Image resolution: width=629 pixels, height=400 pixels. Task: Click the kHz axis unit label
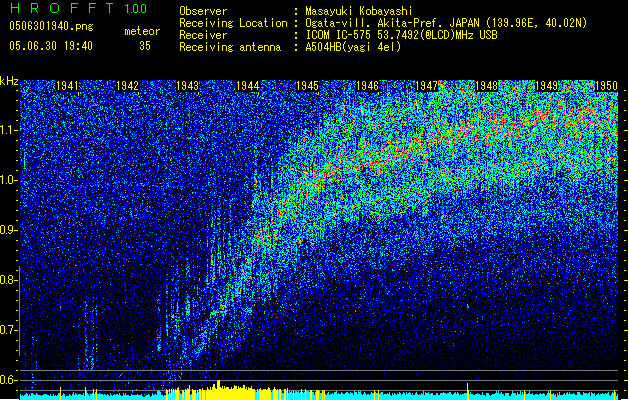pyautogui.click(x=9, y=81)
